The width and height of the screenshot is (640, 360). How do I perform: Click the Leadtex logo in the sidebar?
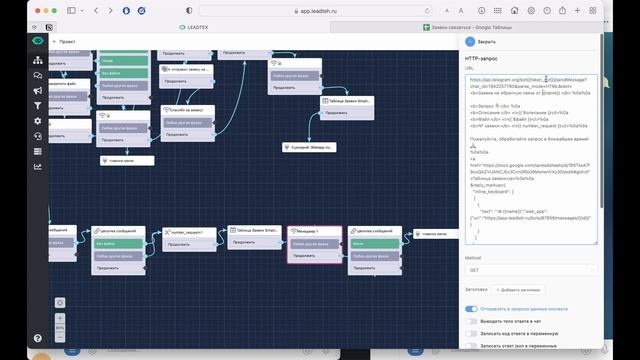(x=38, y=41)
